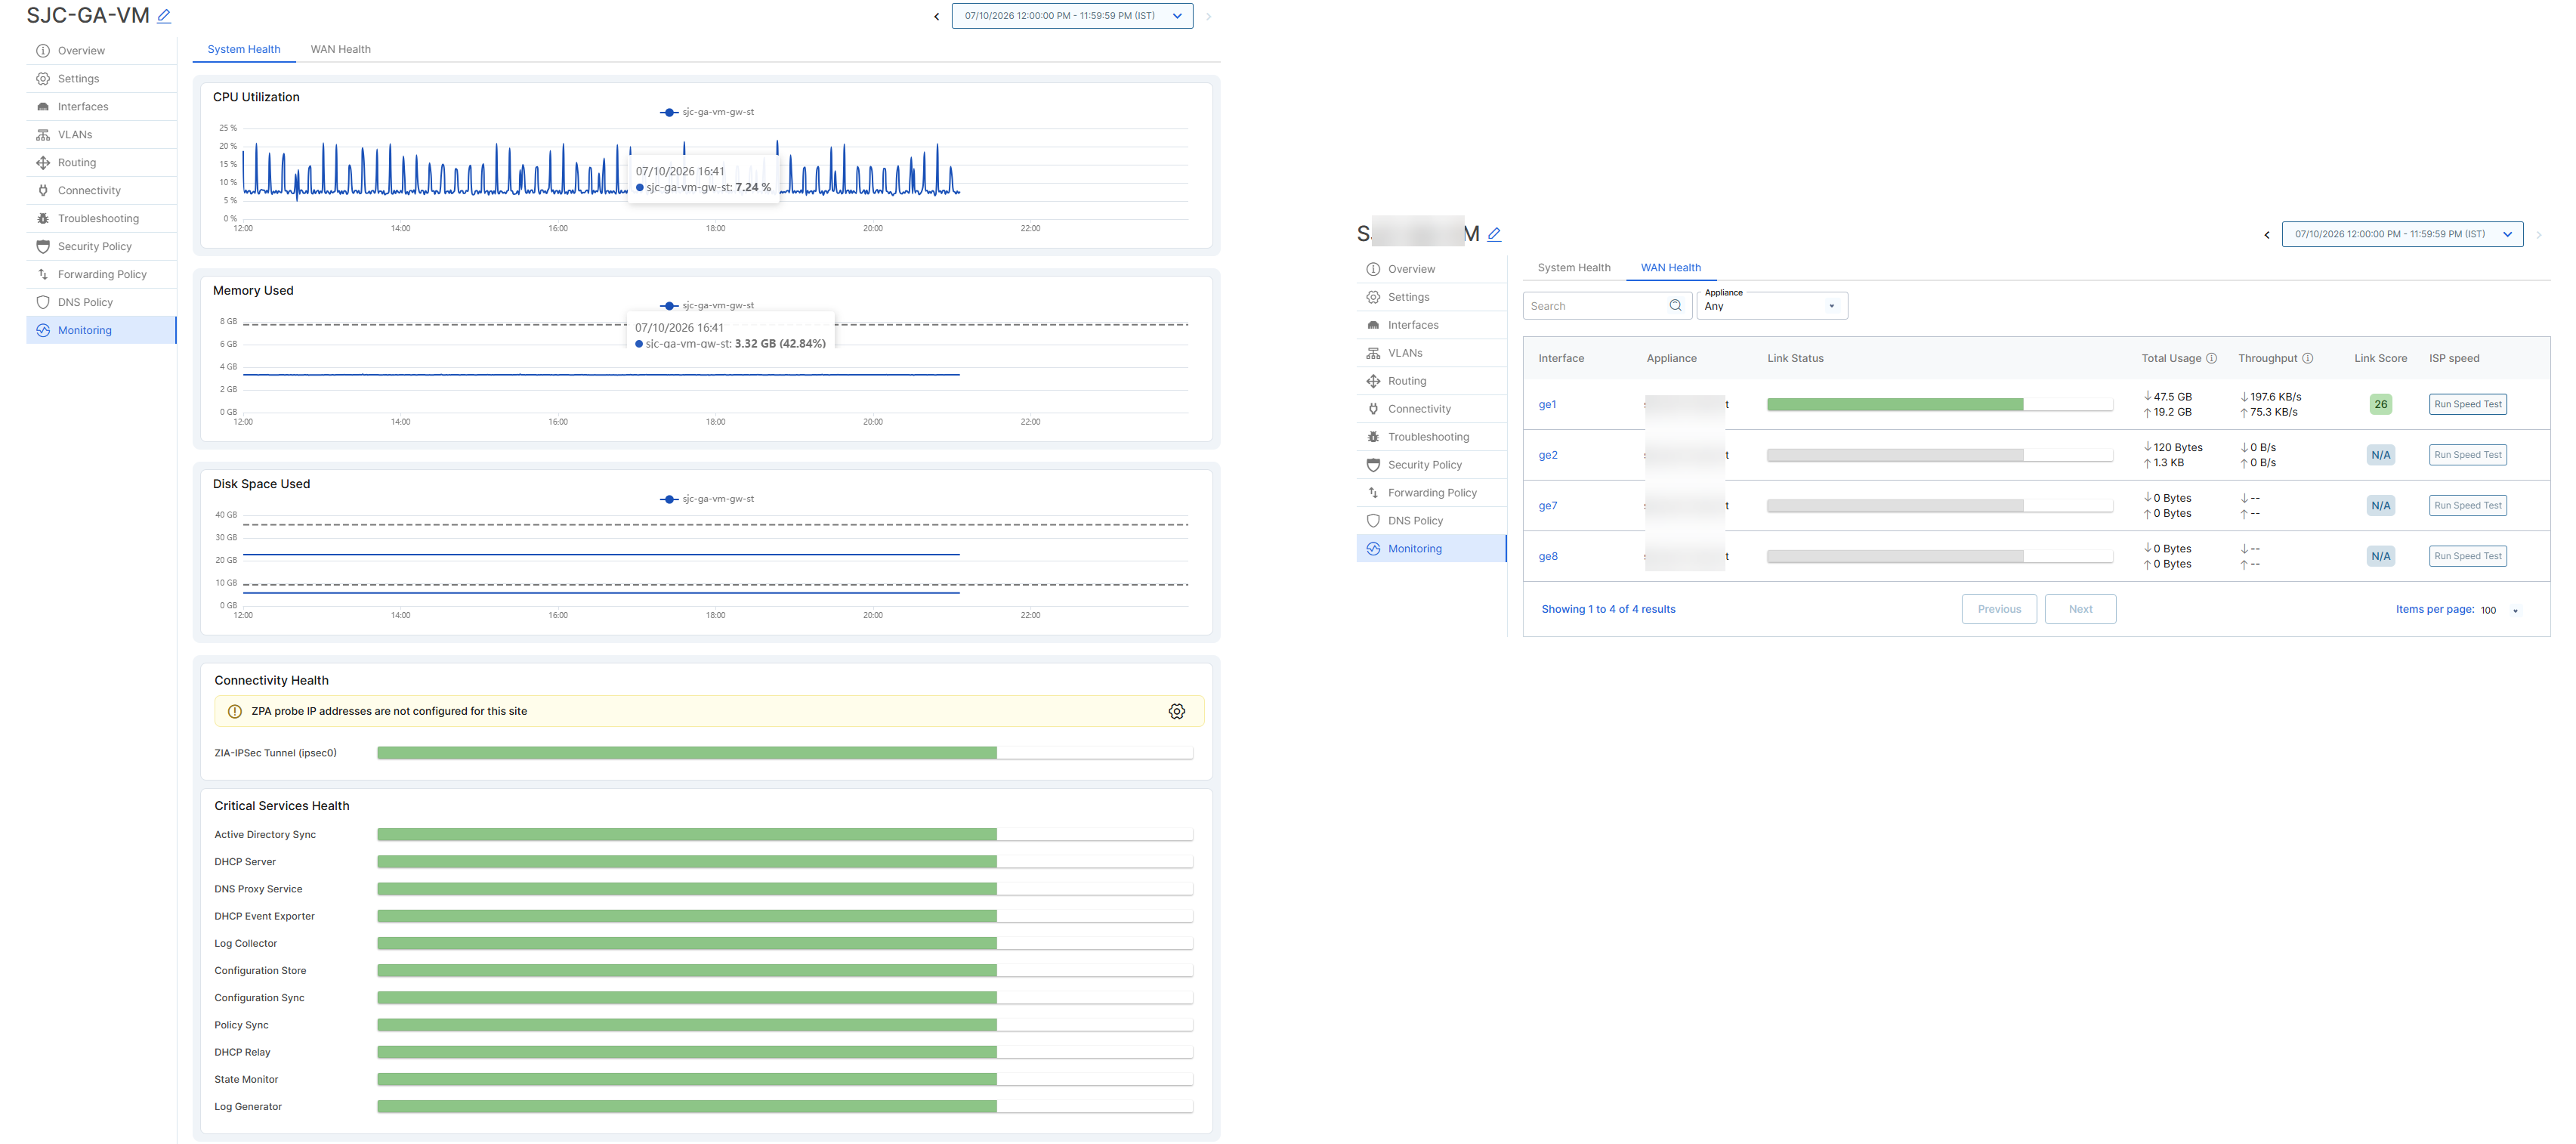Click the warning icon on the ZPA probe banner

point(235,711)
